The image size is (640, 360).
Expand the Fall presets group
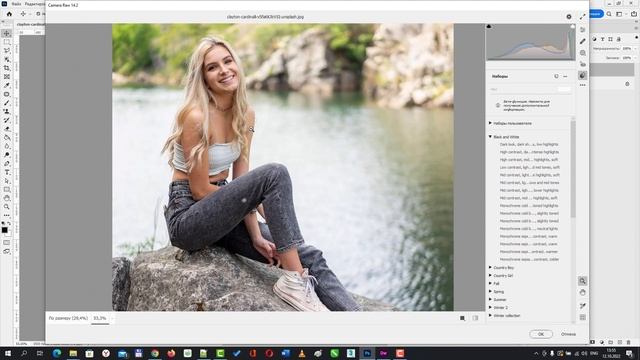click(490, 283)
